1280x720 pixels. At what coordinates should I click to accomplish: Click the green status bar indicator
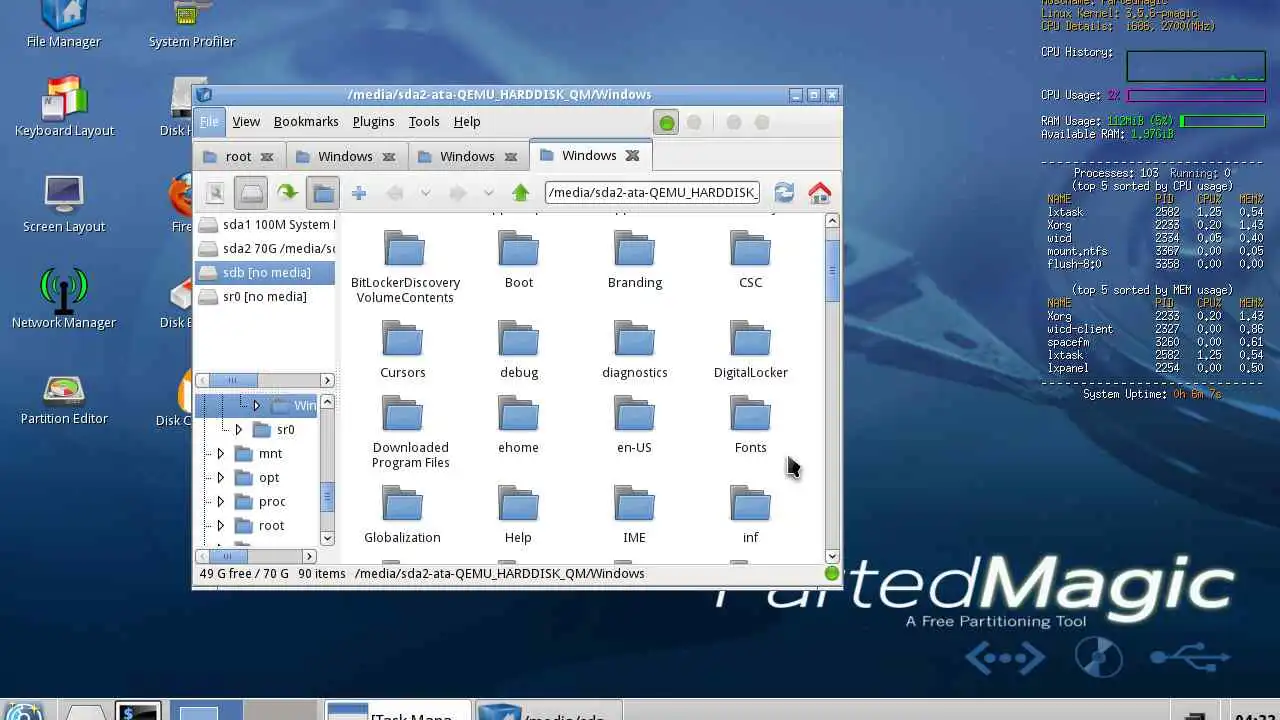[831, 573]
